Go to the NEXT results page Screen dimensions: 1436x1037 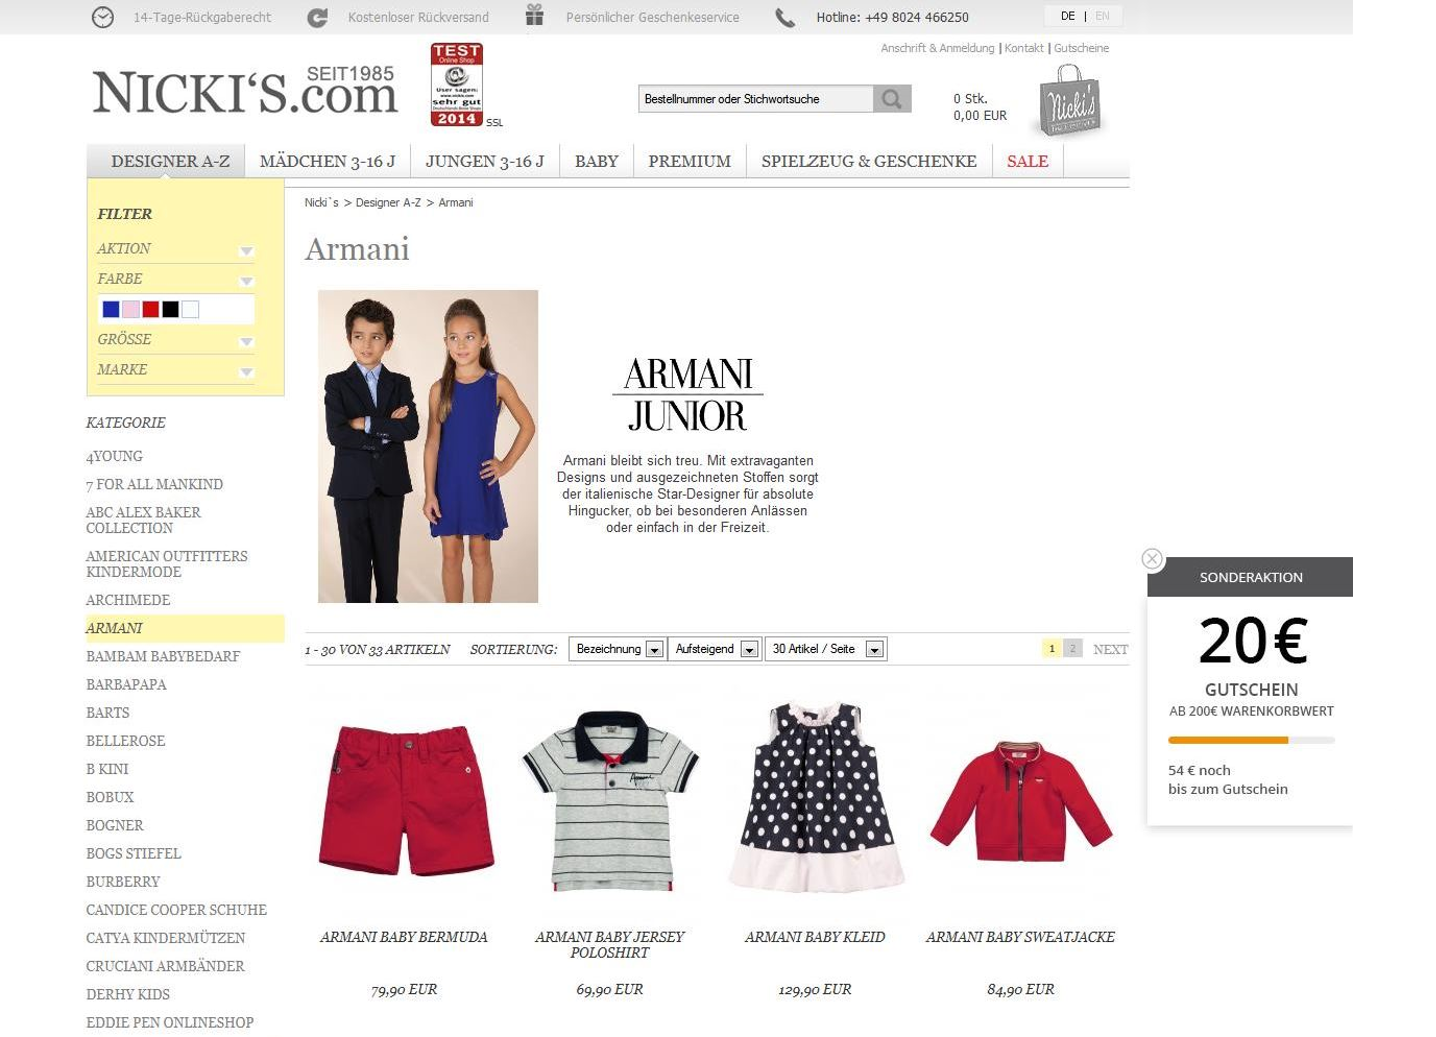click(x=1110, y=649)
